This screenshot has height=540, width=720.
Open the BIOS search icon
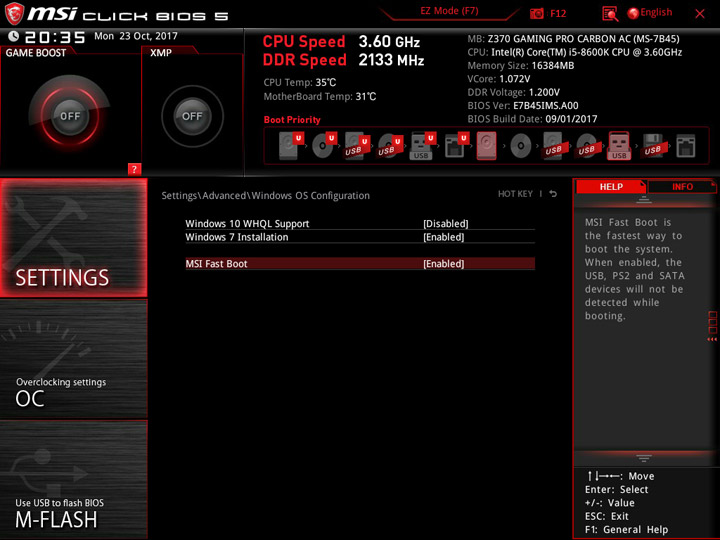[x=610, y=14]
